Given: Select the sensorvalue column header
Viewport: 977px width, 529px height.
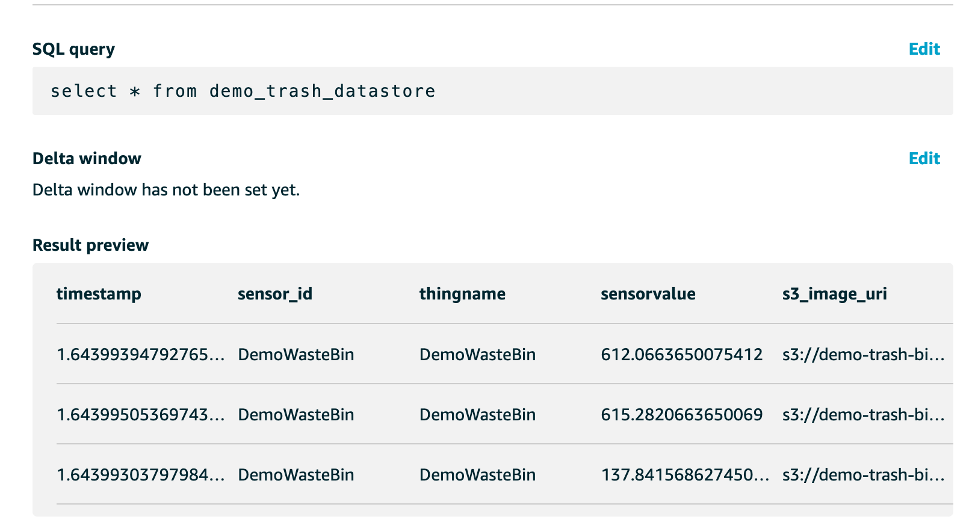Looking at the screenshot, I should click(x=648, y=294).
